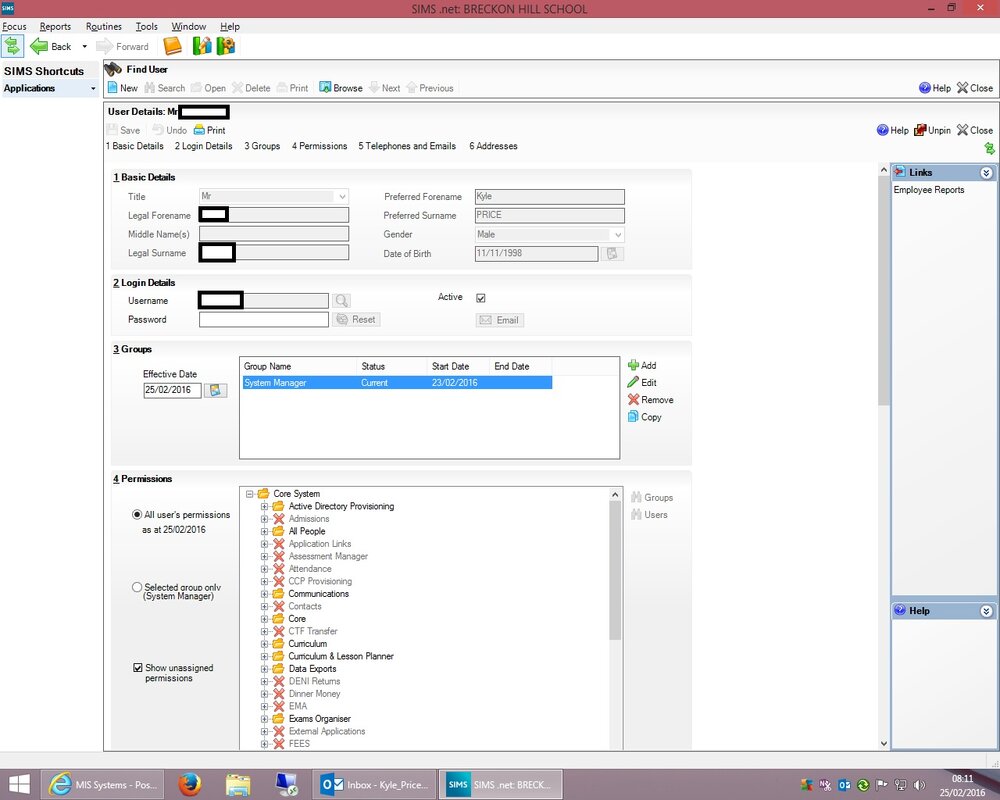Click the Unpin icon
The image size is (1000, 800).
(920, 130)
